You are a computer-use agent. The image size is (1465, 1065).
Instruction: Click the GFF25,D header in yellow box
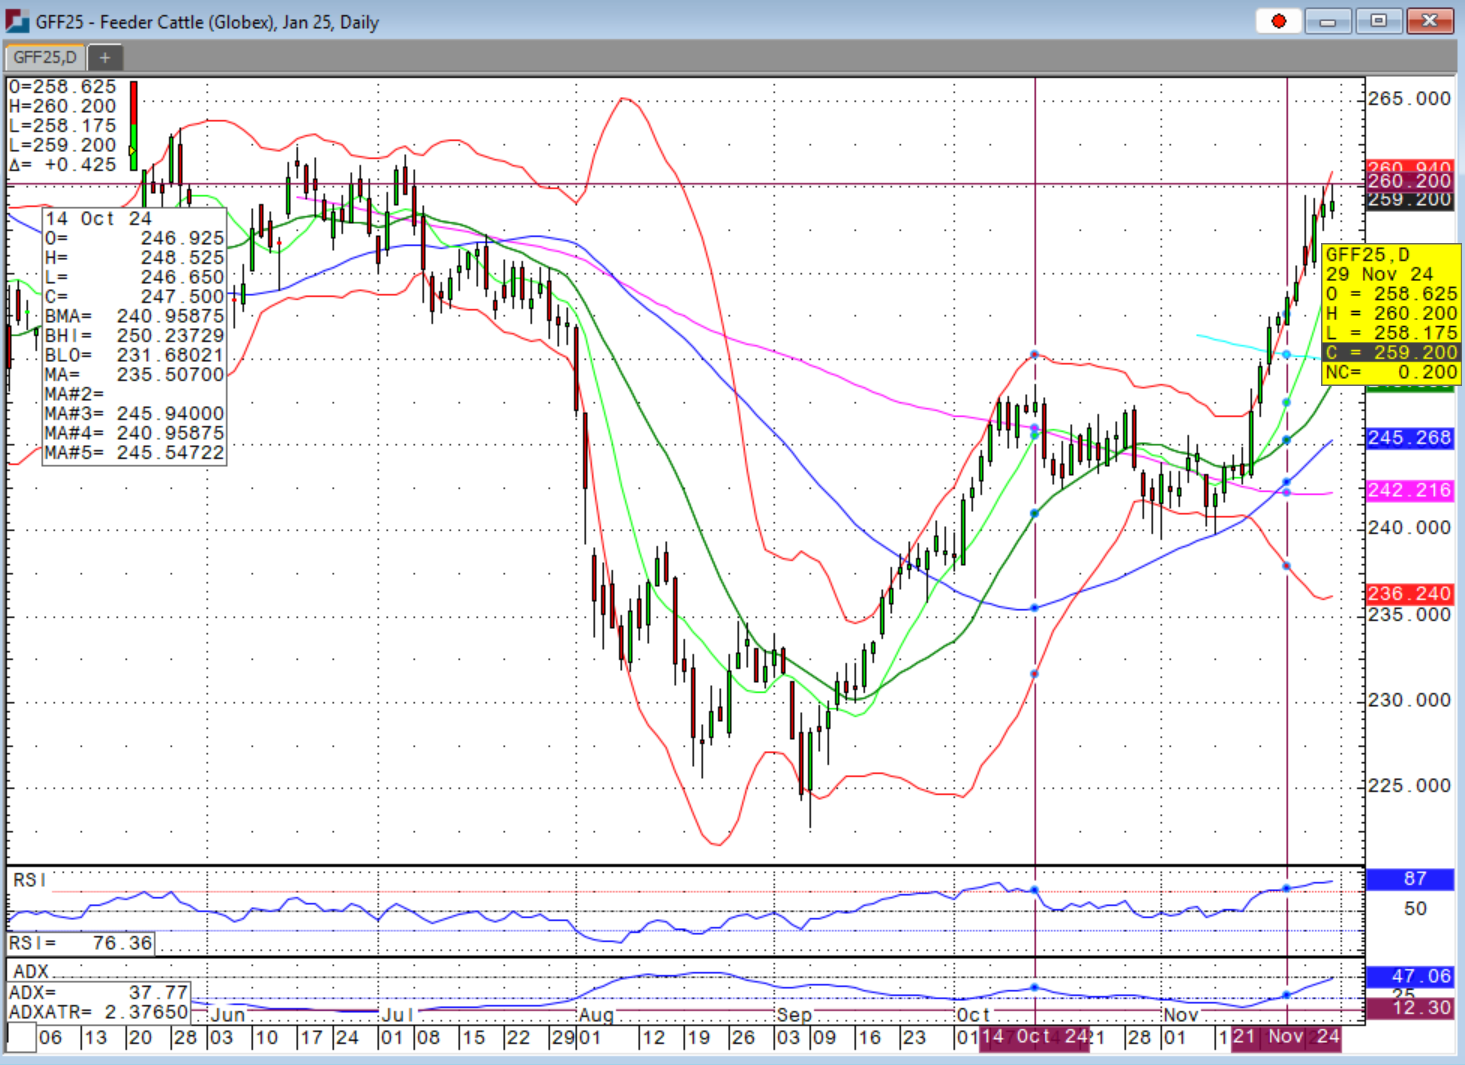tap(1368, 255)
